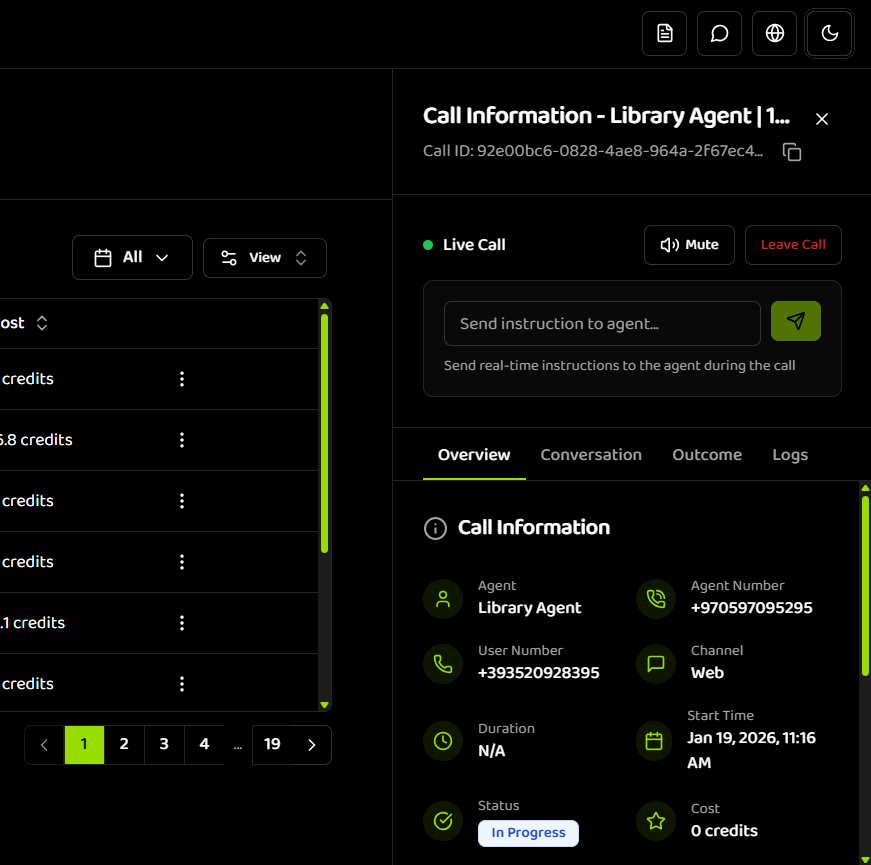Toggle dark mode with the moon icon
The height and width of the screenshot is (865, 871).
point(829,33)
